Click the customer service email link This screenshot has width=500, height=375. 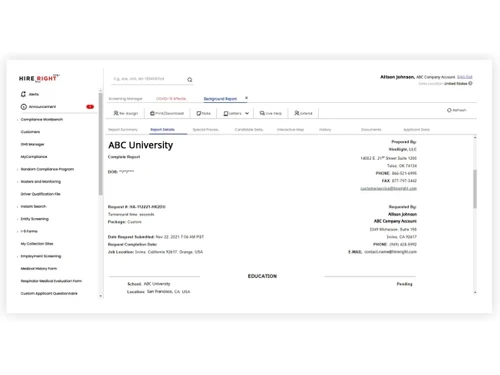click(x=388, y=189)
